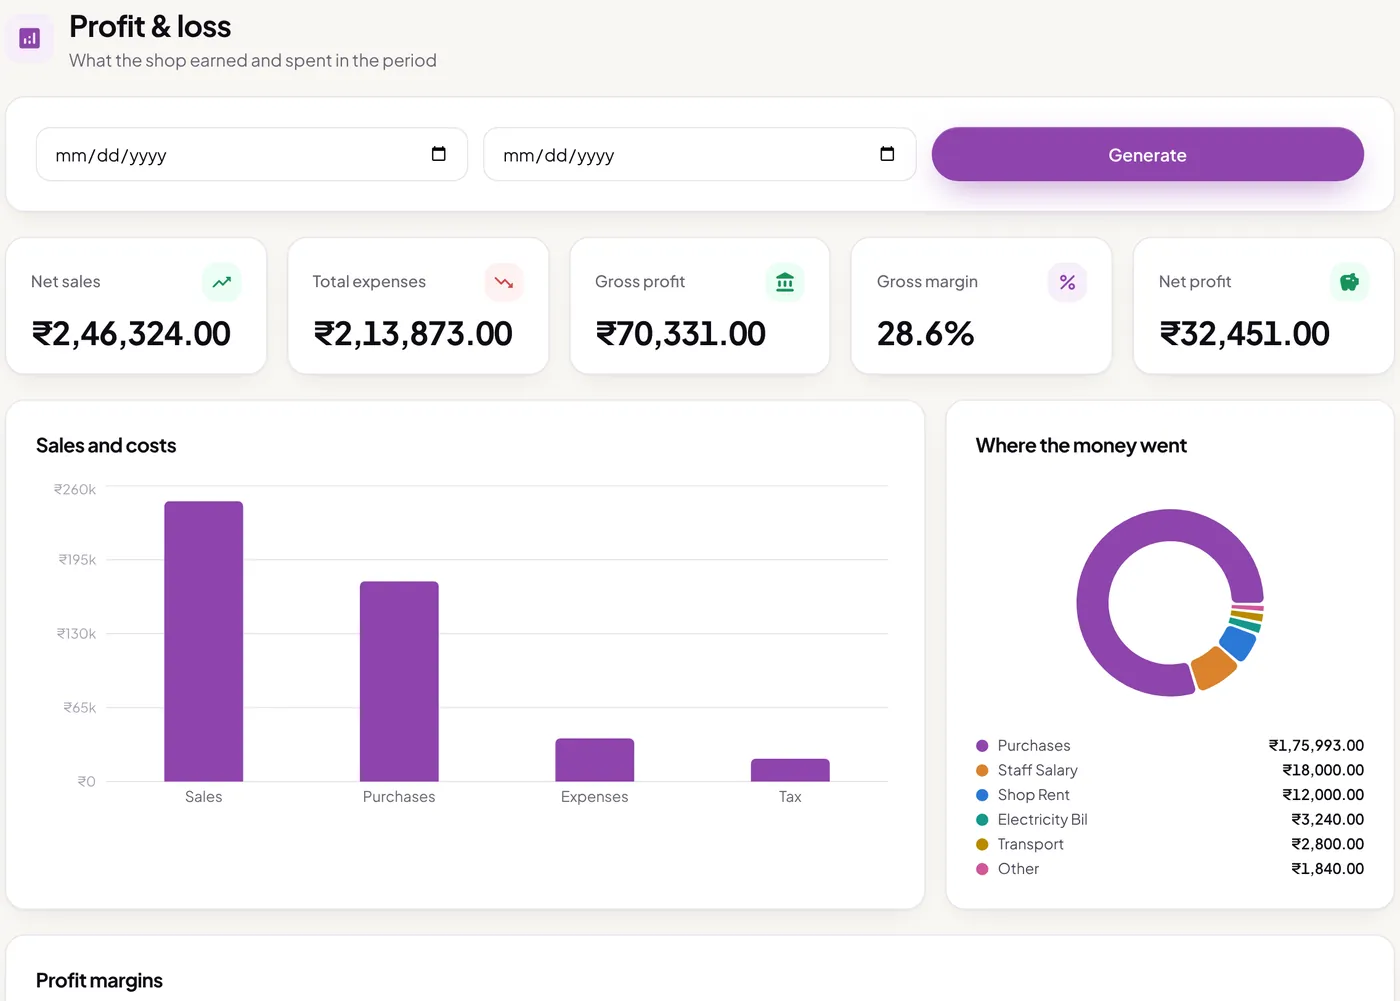The image size is (1400, 1001).
Task: Click the orange Staff Salary legend dot
Action: click(982, 770)
